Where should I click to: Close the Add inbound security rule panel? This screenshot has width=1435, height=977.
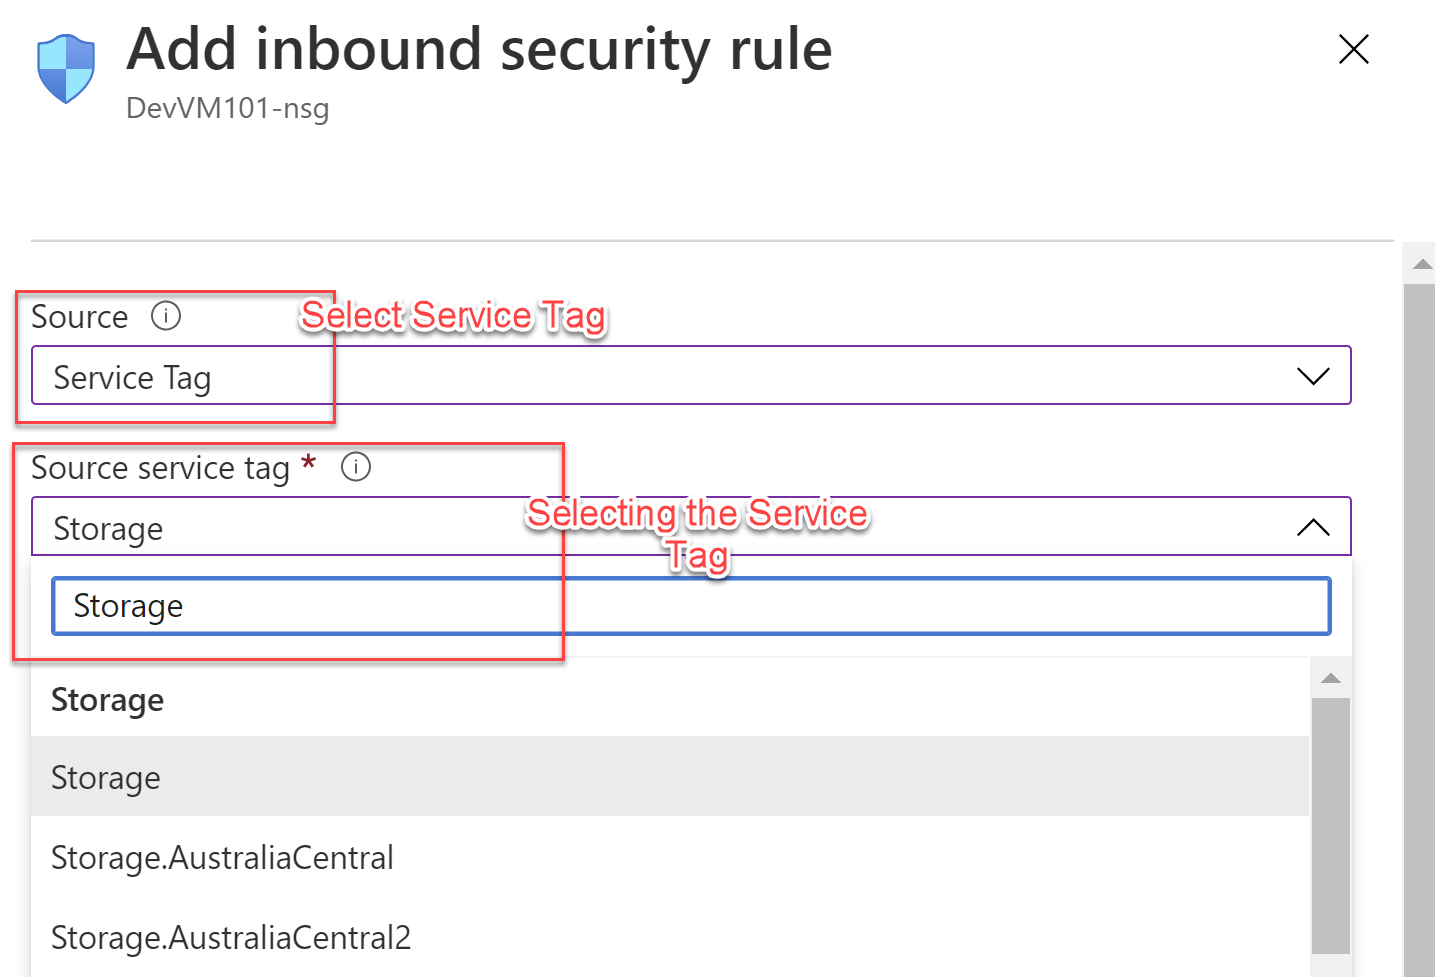point(1353,49)
